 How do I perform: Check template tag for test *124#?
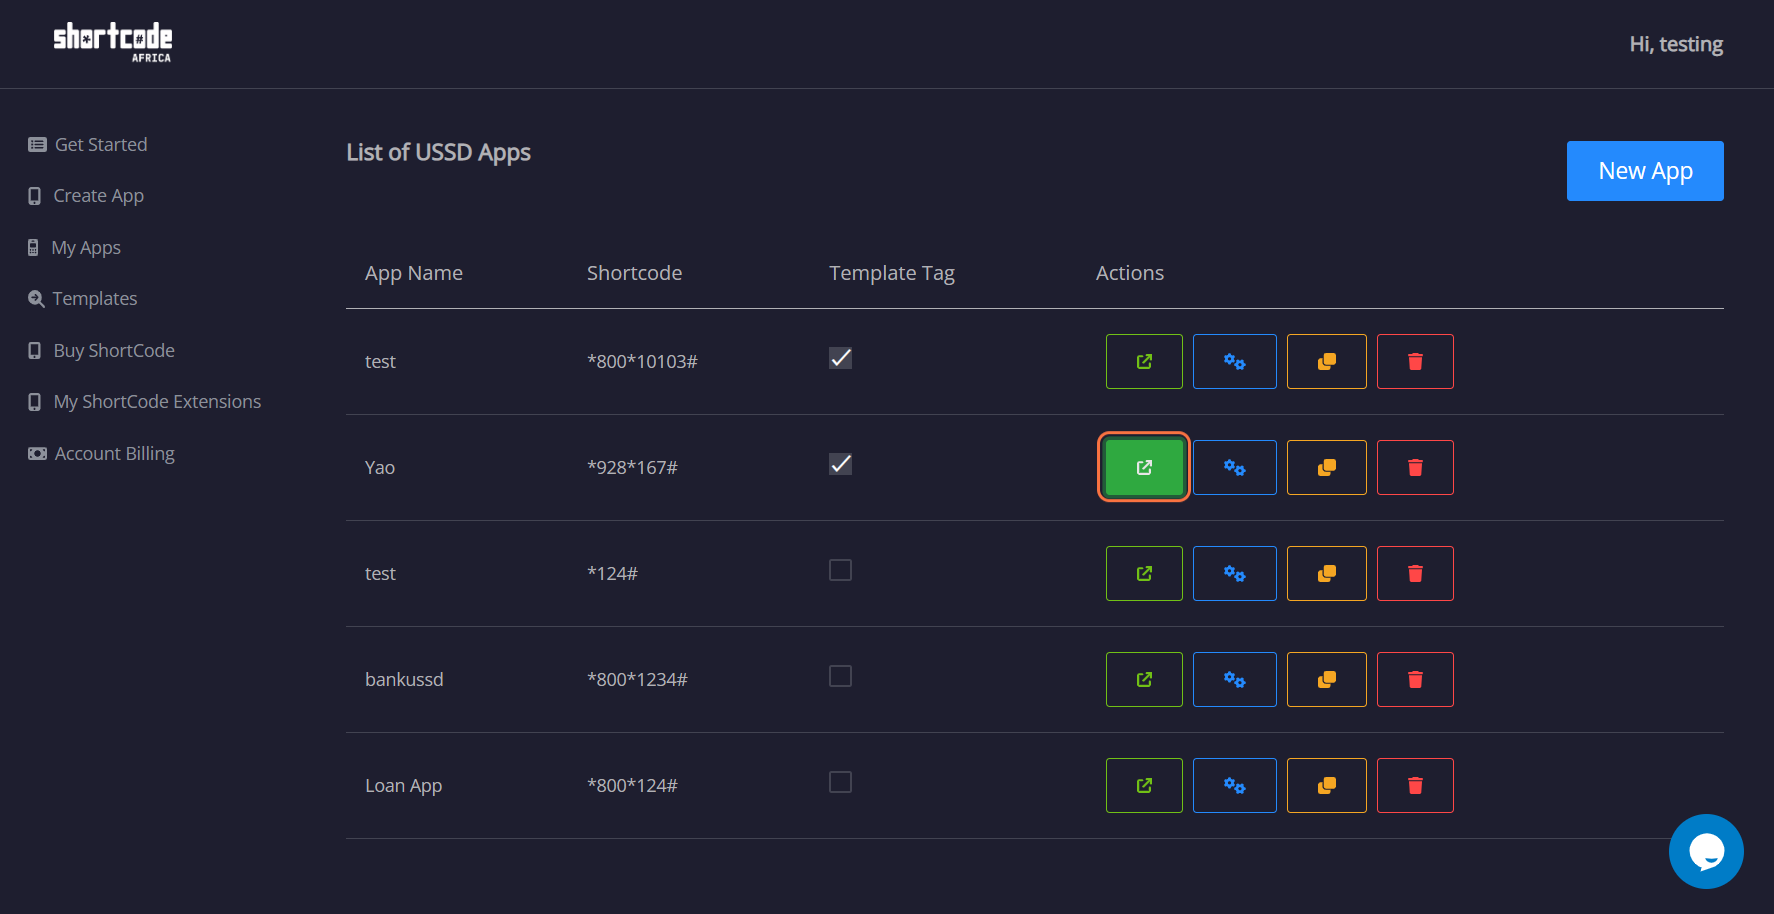(840, 570)
